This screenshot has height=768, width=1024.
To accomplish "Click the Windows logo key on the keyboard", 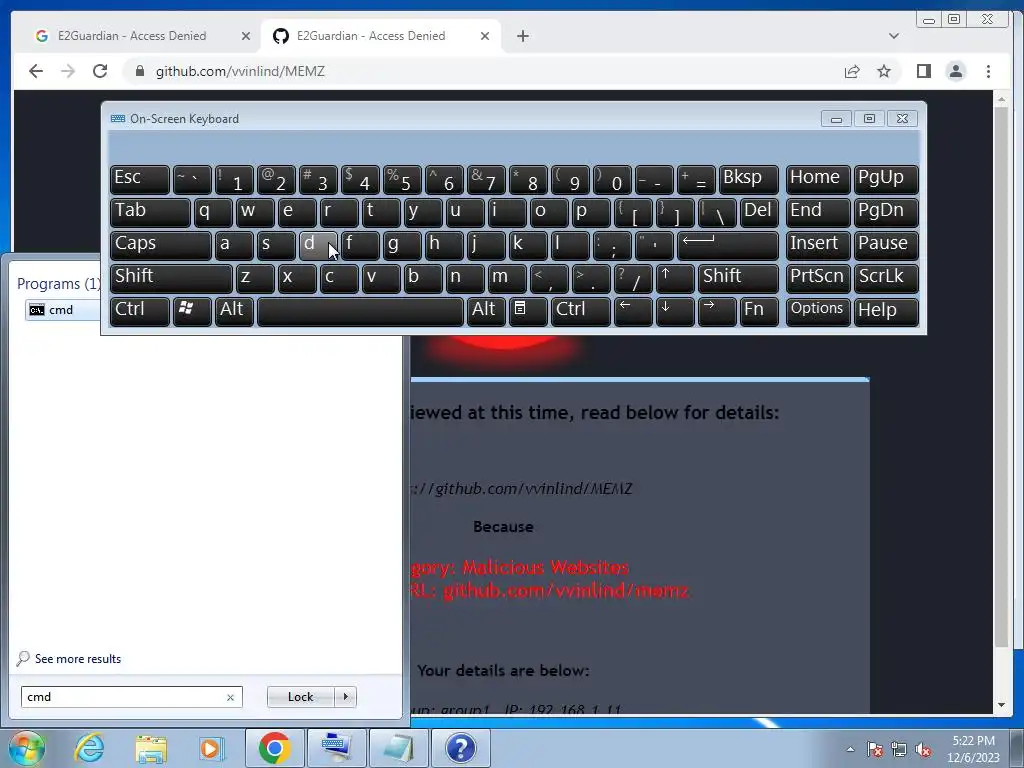I will pyautogui.click(x=191, y=311).
